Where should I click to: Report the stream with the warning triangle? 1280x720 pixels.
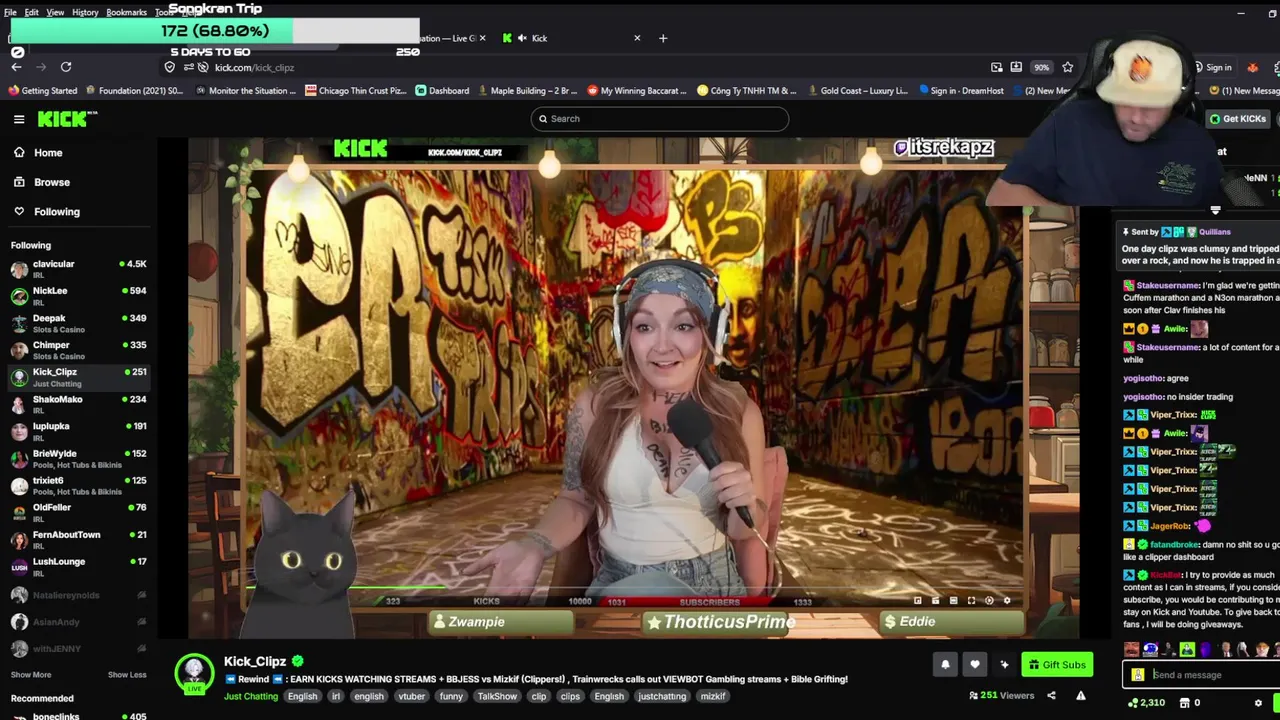click(1081, 696)
